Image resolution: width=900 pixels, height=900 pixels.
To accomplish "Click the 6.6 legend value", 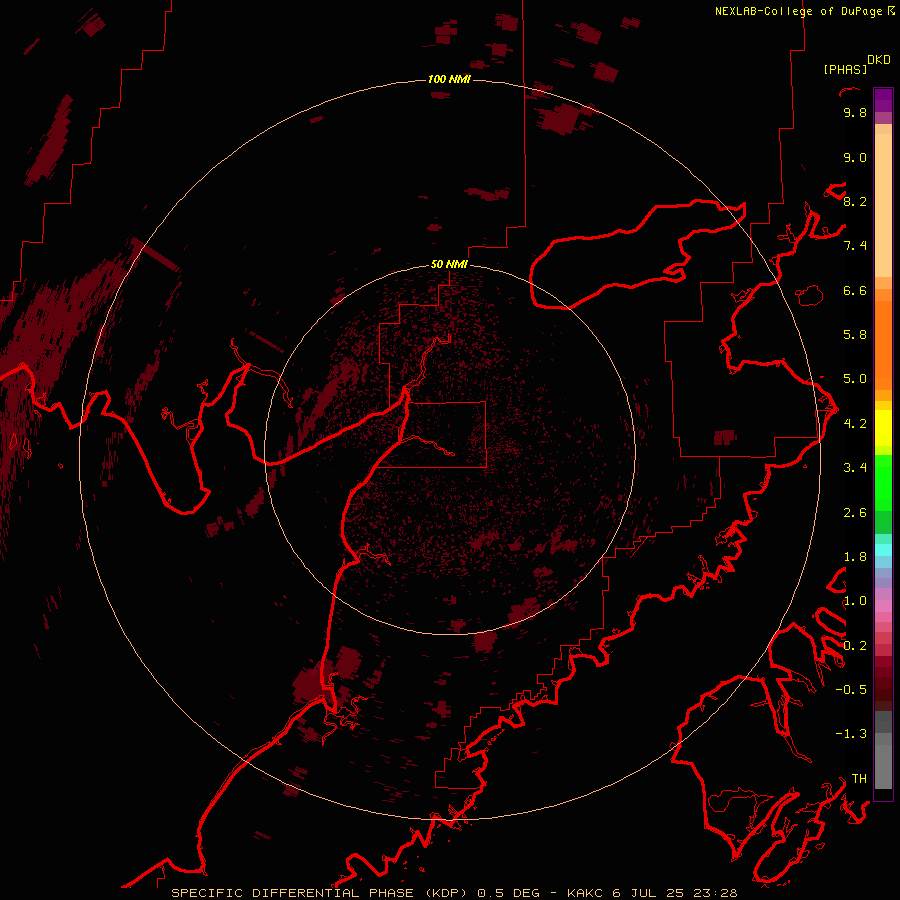I will click(x=855, y=290).
